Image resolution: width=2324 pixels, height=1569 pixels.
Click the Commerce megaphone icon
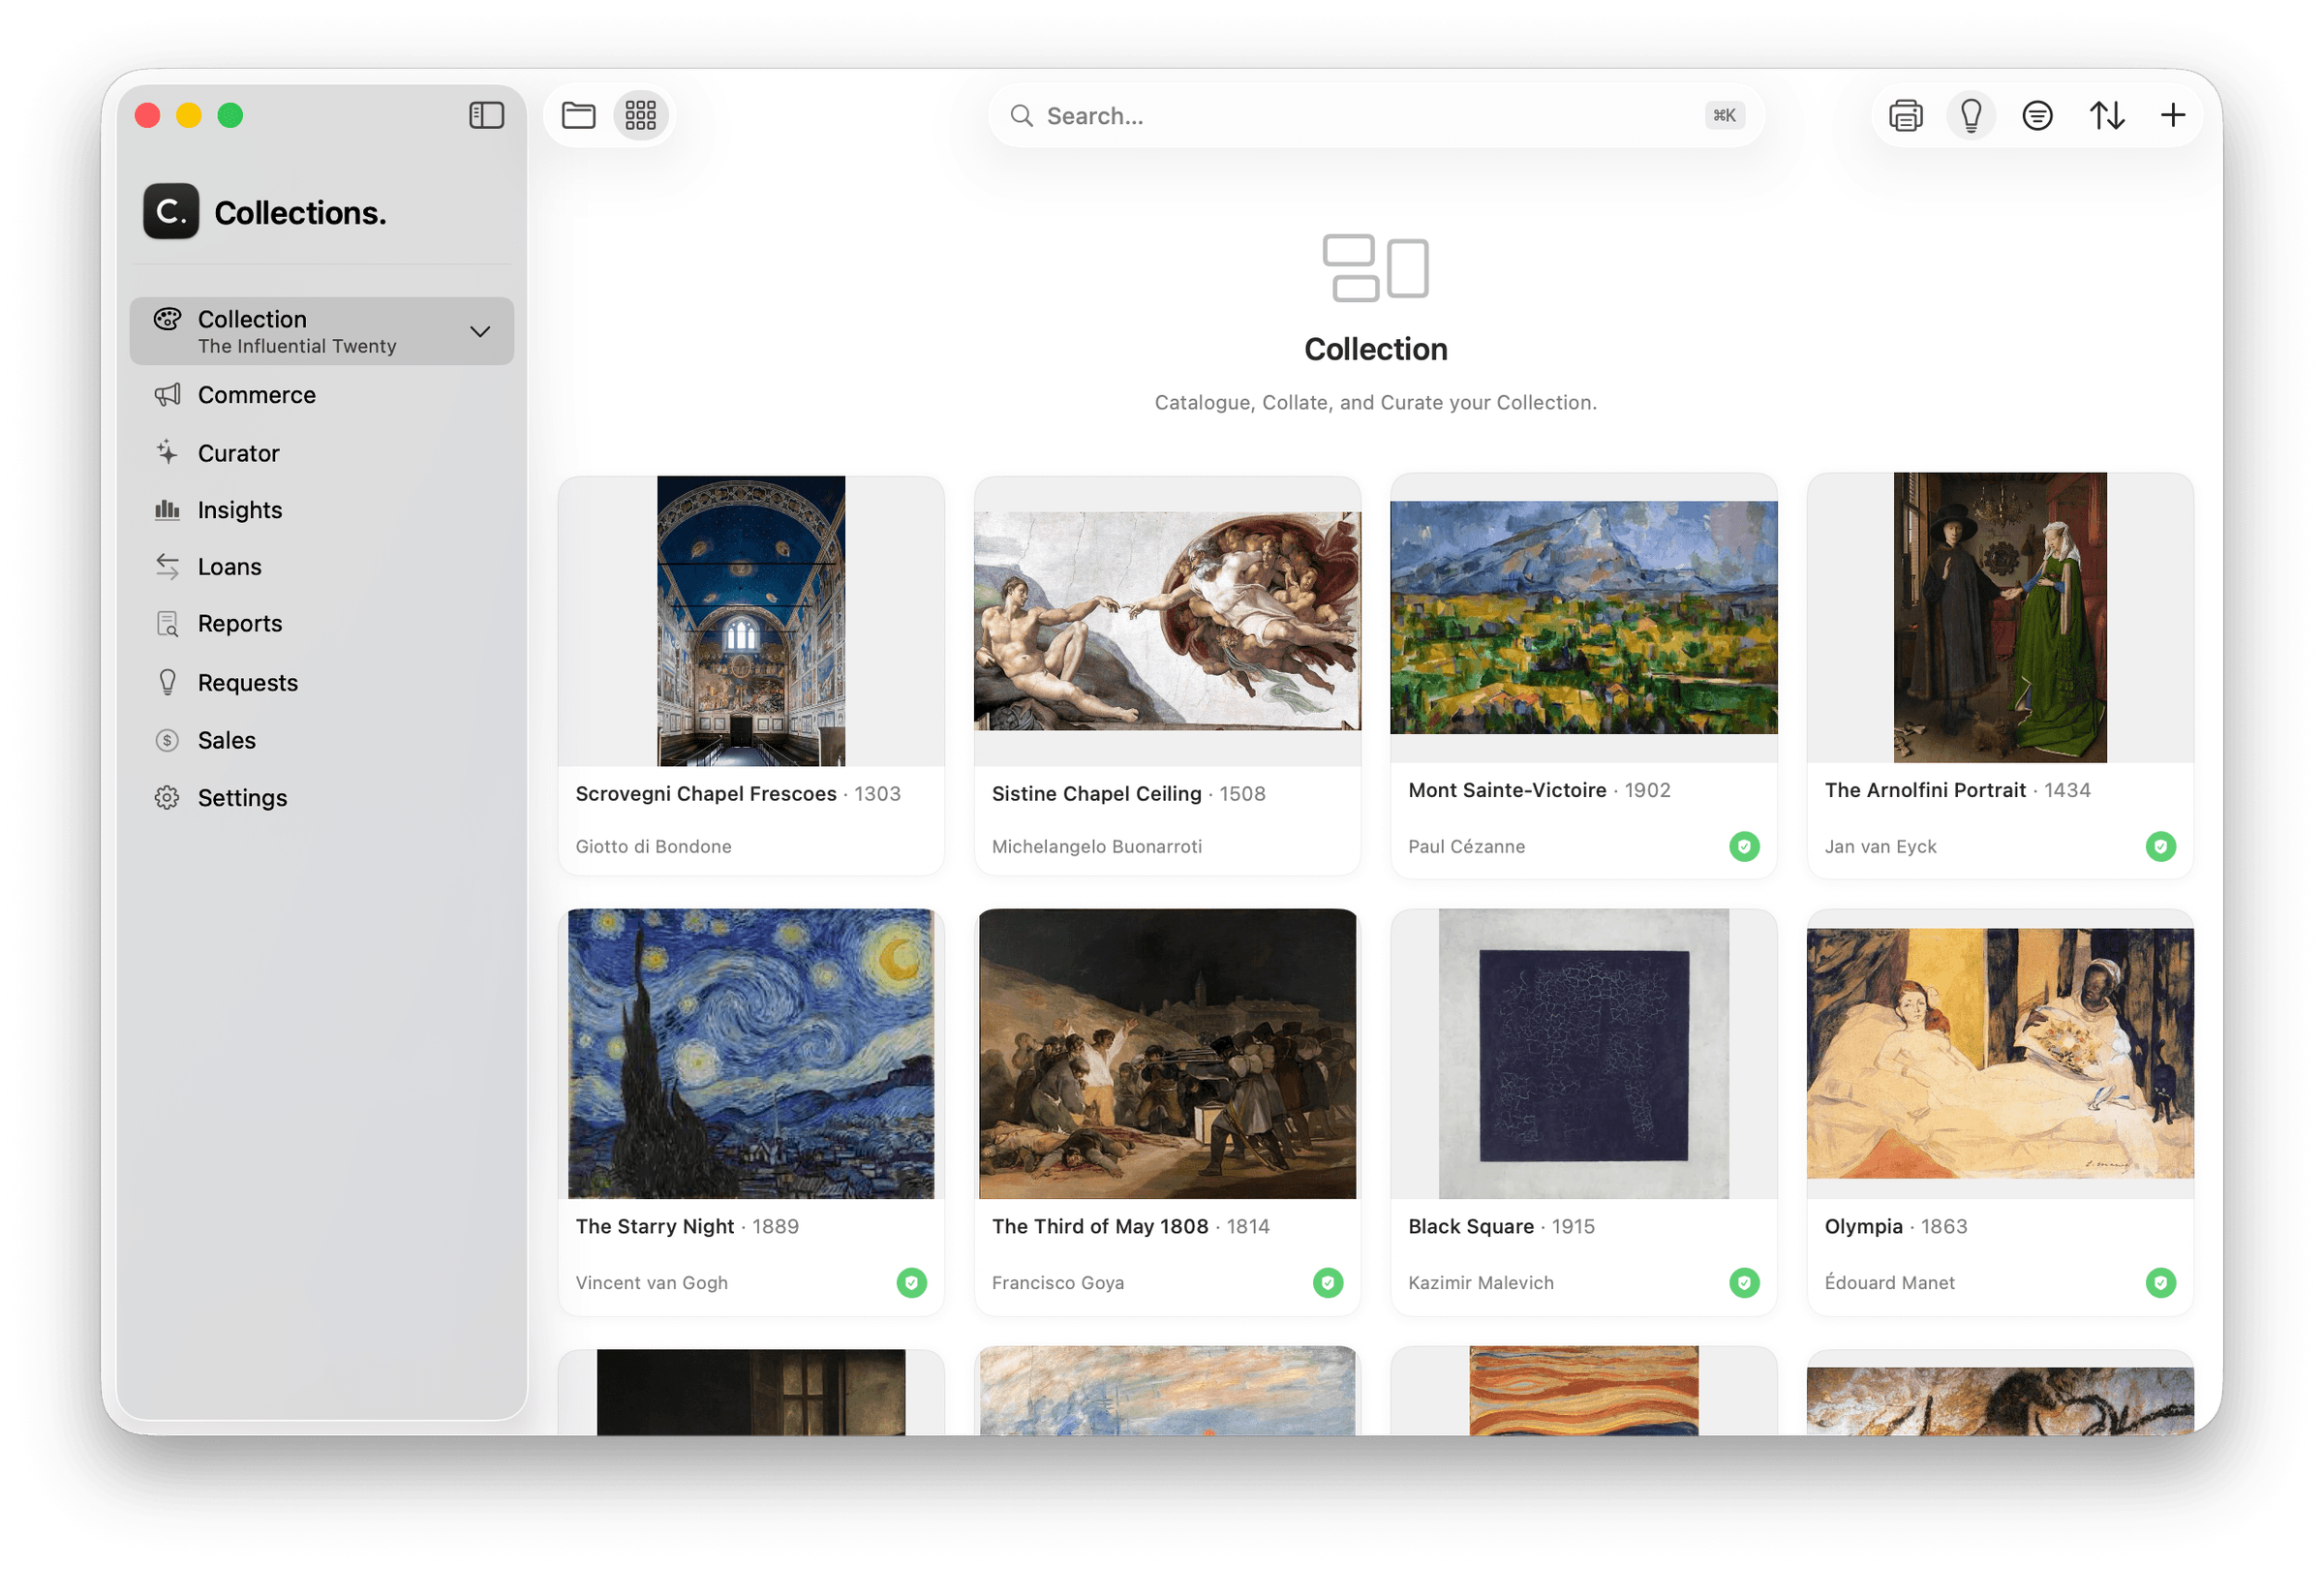click(x=167, y=395)
